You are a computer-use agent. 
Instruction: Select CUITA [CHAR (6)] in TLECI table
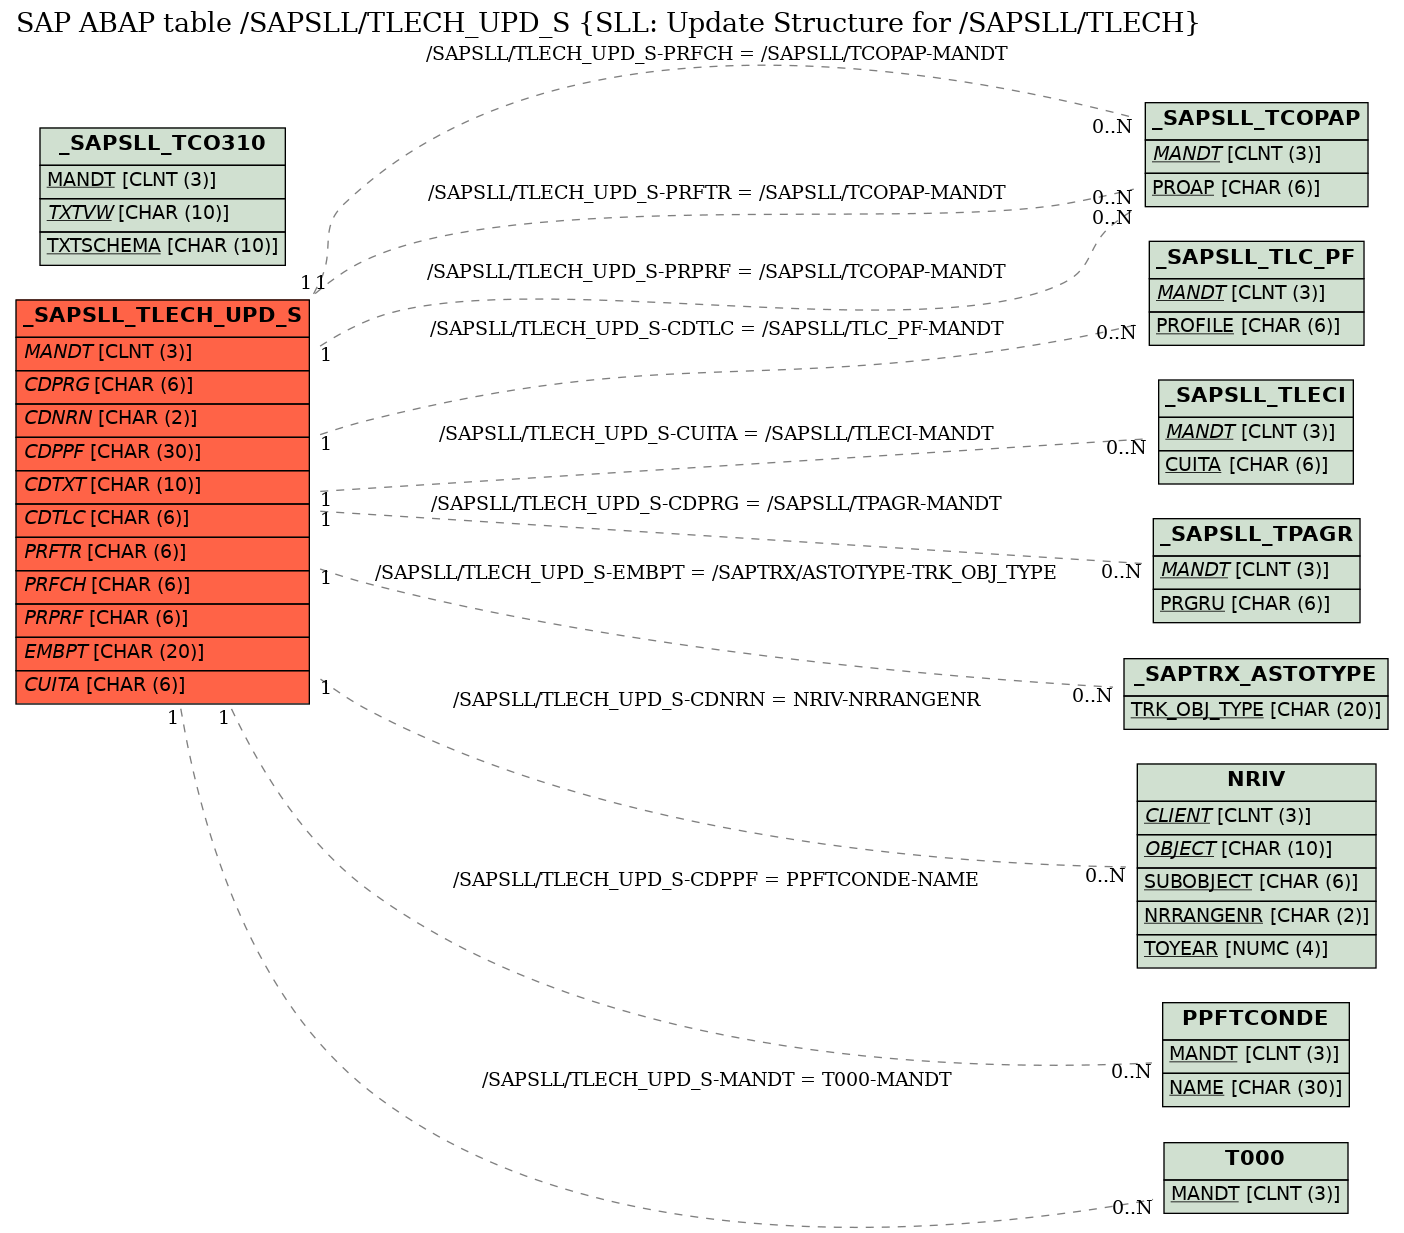click(x=1256, y=466)
